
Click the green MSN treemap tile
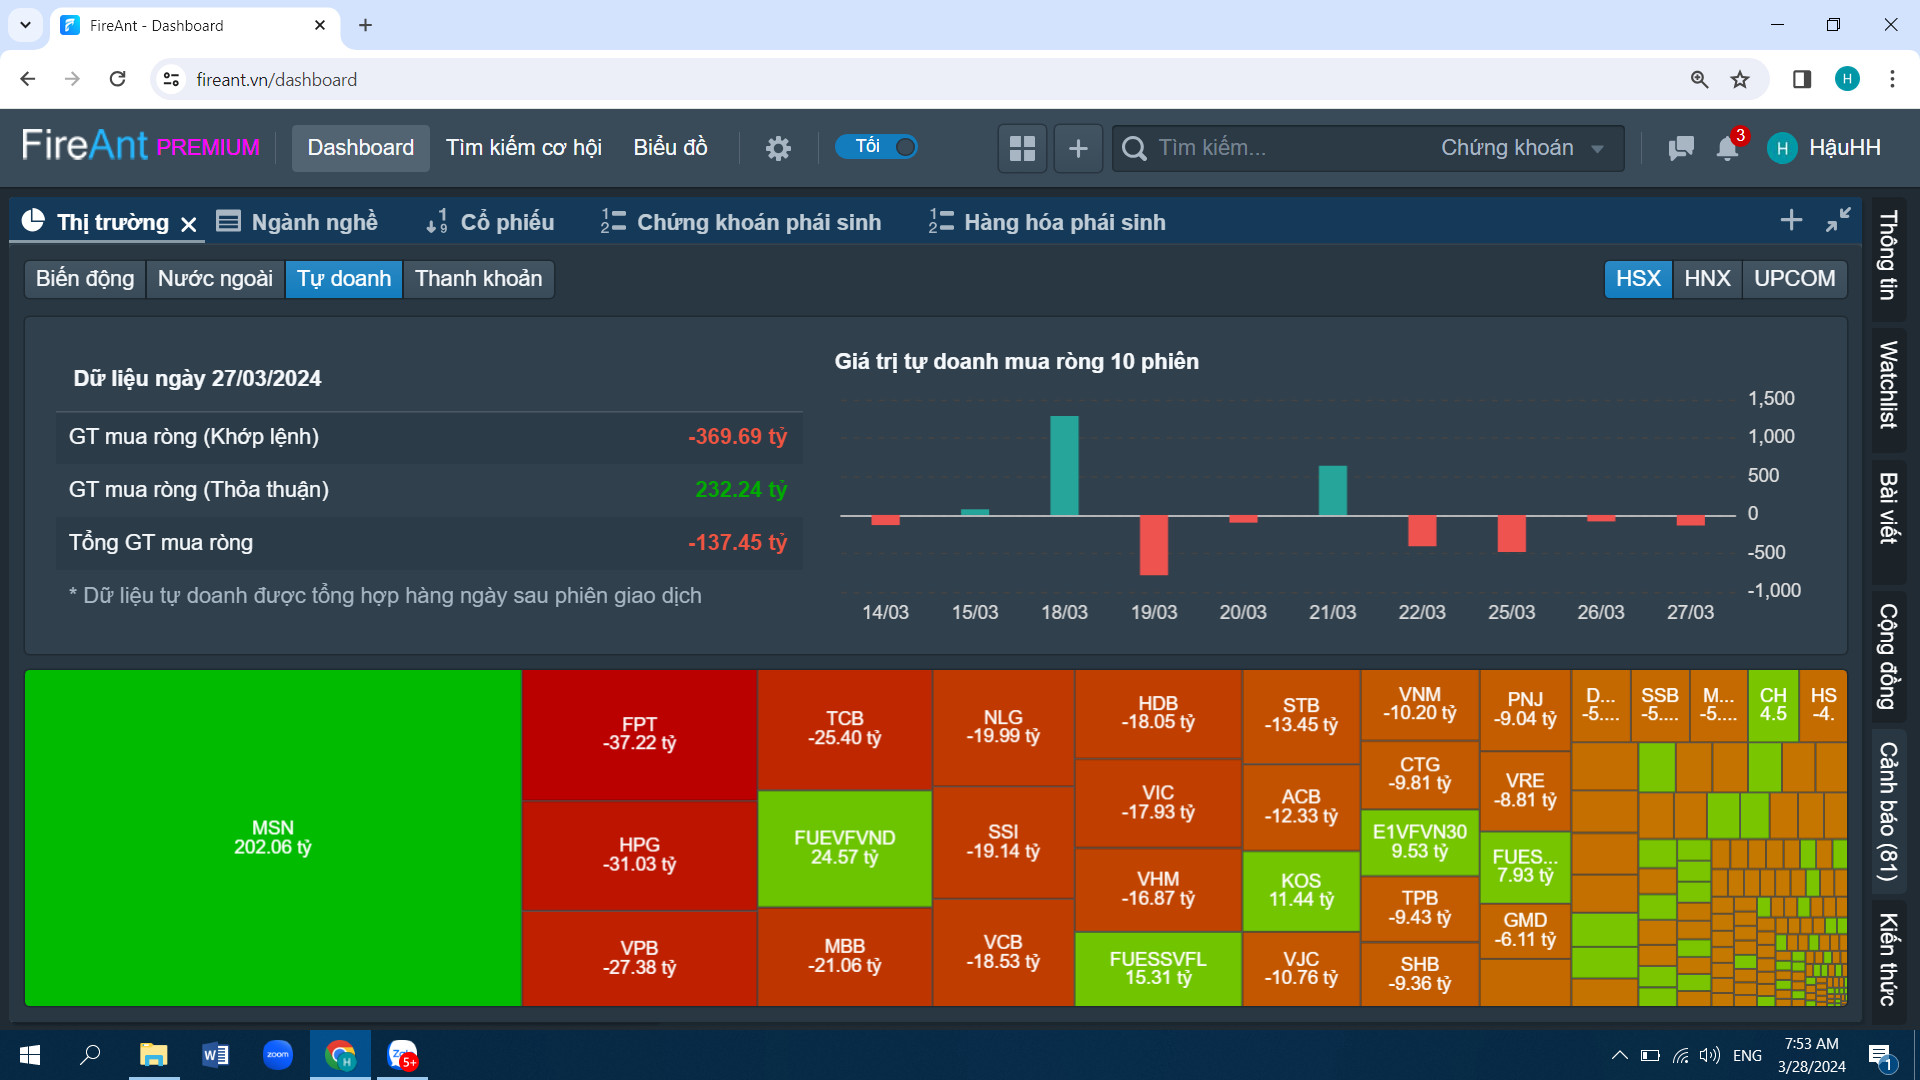click(273, 838)
